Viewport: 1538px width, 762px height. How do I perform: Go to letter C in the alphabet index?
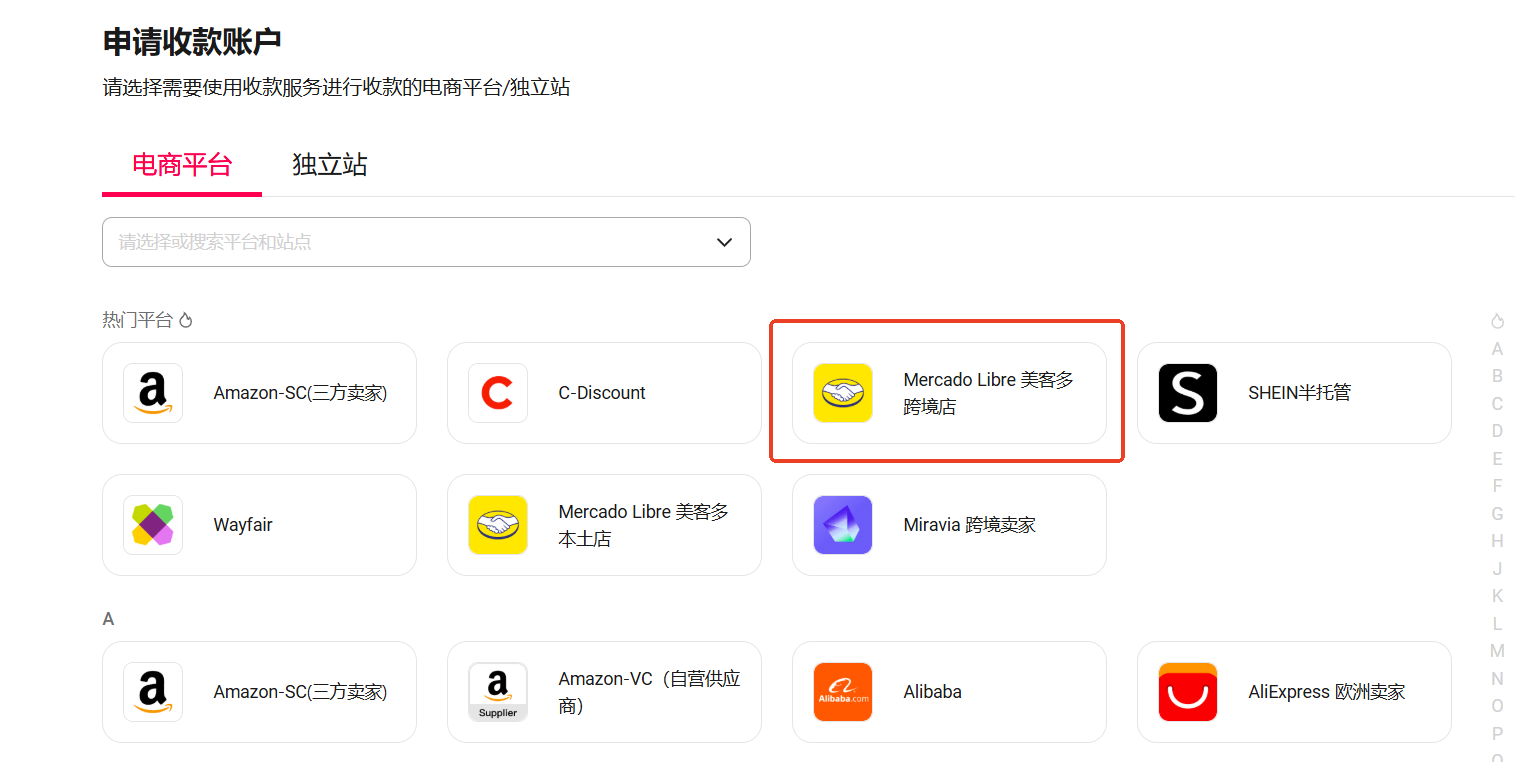coord(1497,404)
